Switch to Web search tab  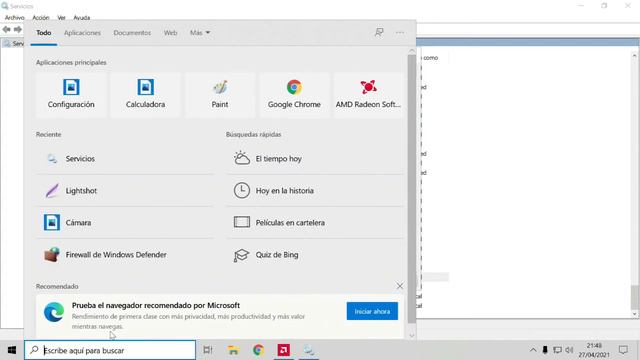coord(171,33)
